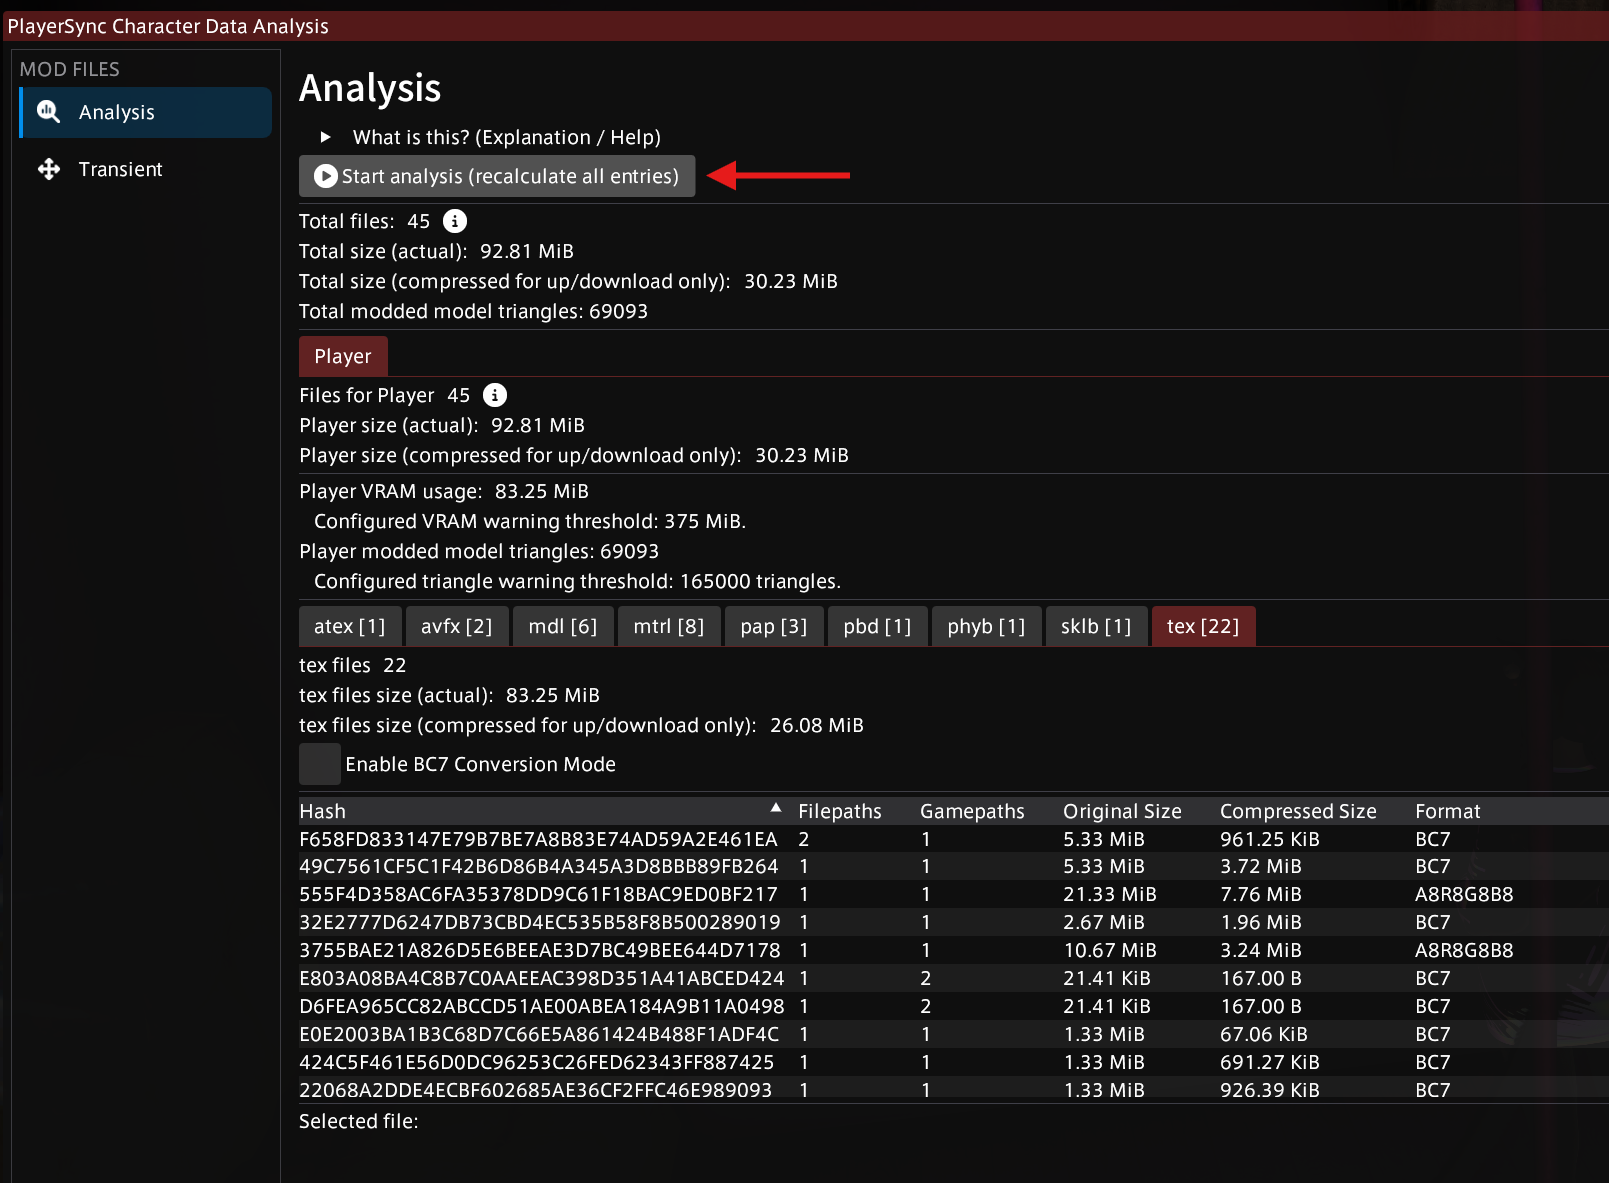Expand the 'What is this?' help section
Image resolution: width=1609 pixels, height=1183 pixels.
(325, 137)
